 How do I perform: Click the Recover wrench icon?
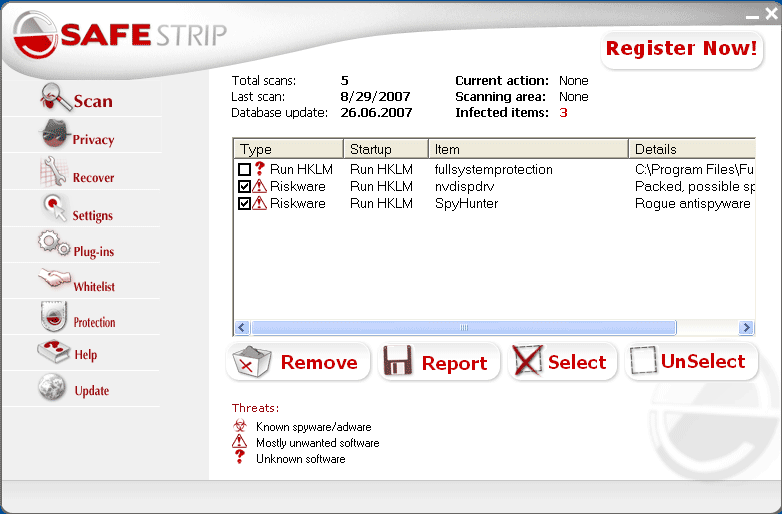(53, 171)
